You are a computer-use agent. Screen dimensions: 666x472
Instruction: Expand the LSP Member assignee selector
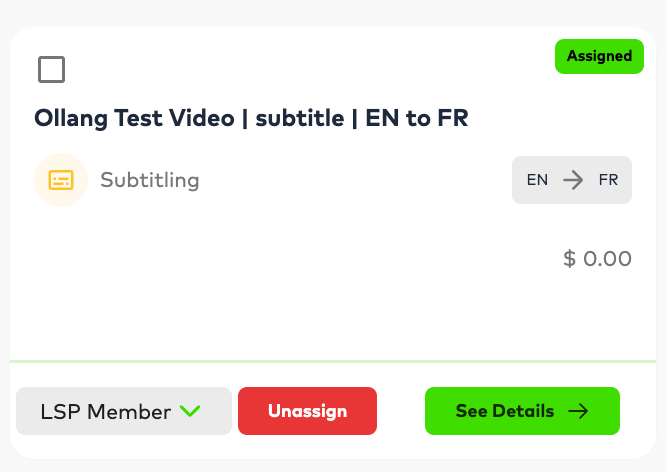[124, 411]
